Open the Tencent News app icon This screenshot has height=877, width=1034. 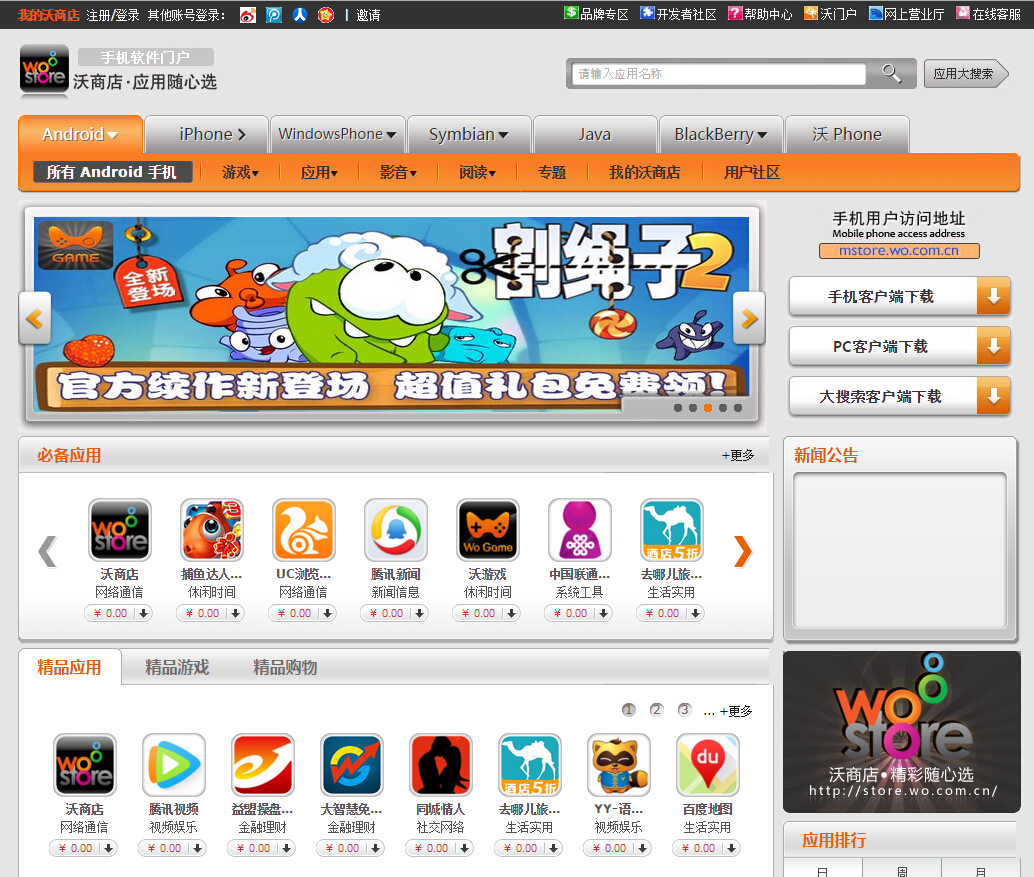[395, 531]
